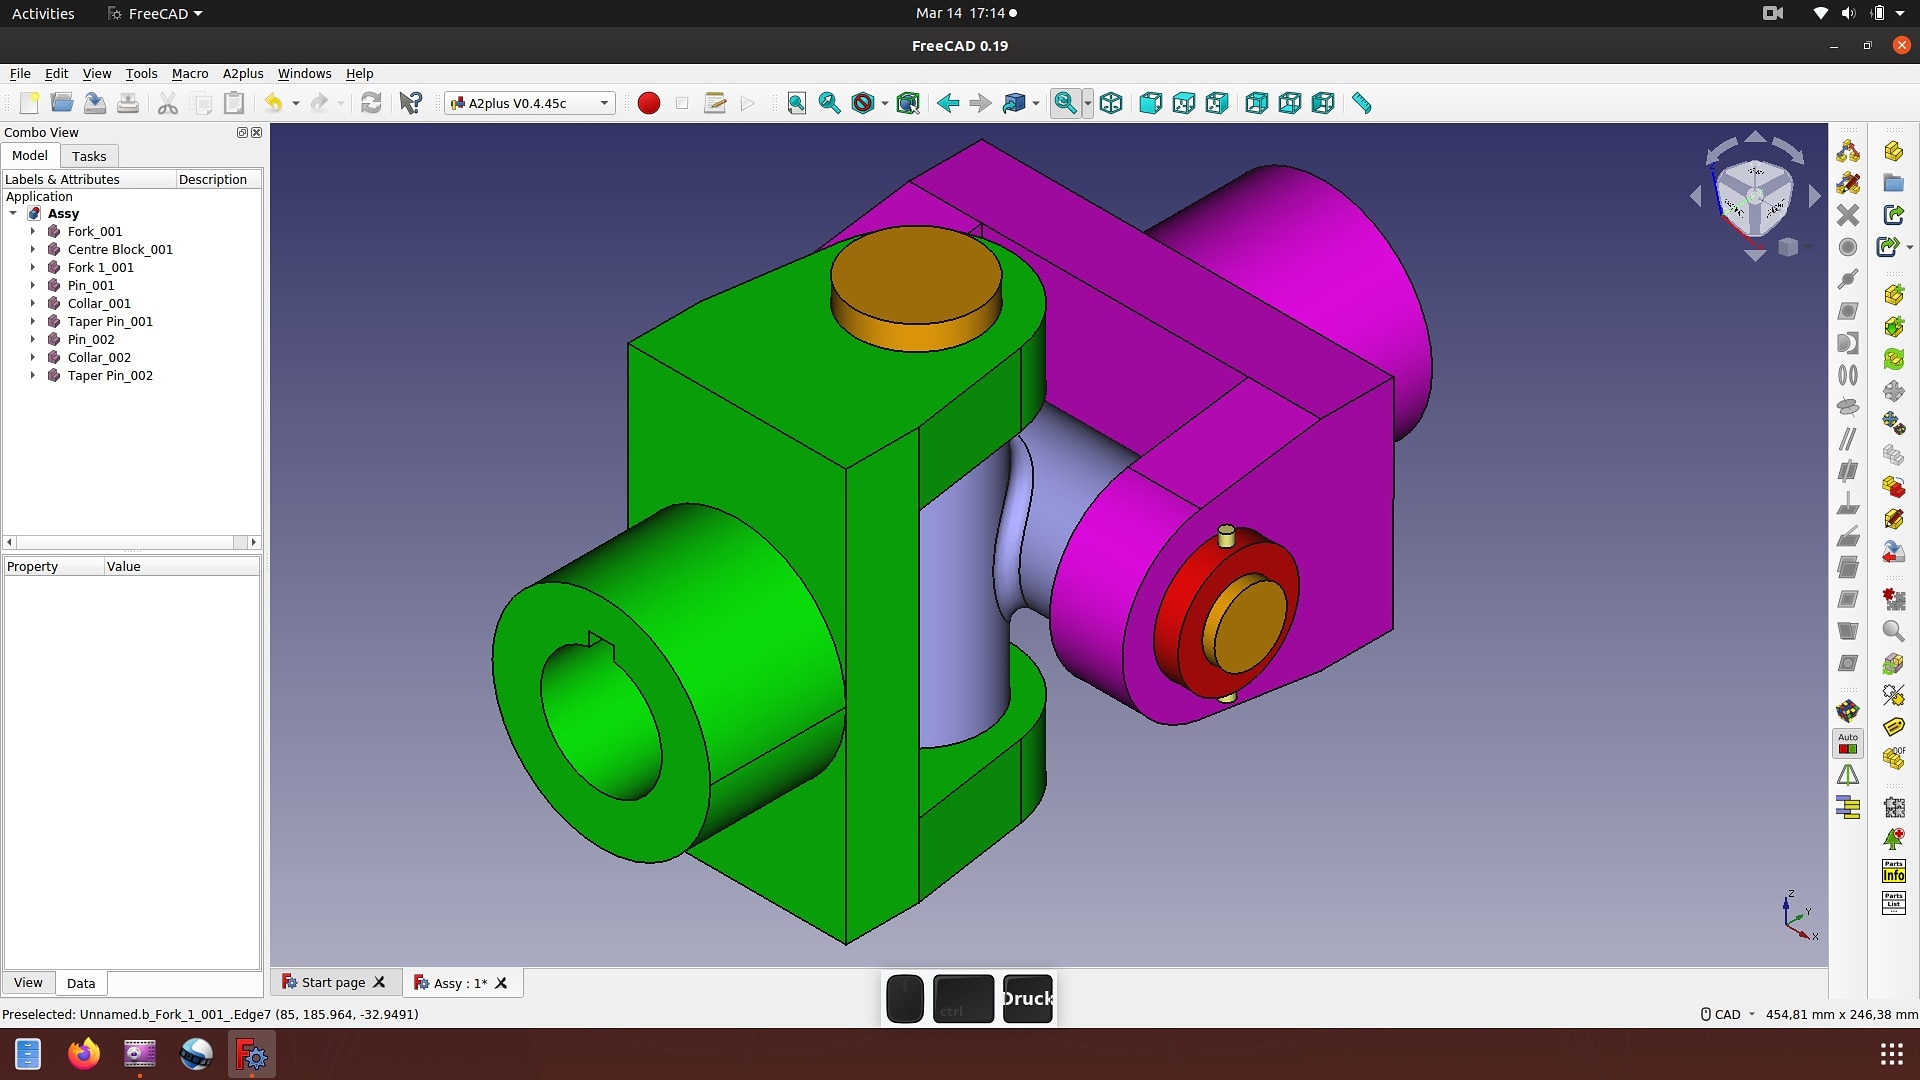
Task: Expand the Taper Pin_002 tree item
Action: (x=32, y=375)
